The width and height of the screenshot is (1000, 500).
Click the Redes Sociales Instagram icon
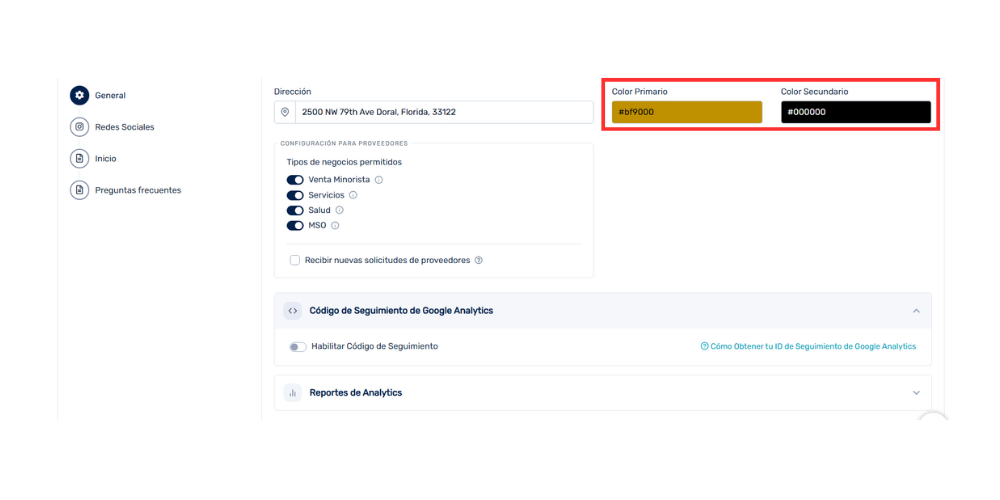pyautogui.click(x=79, y=127)
